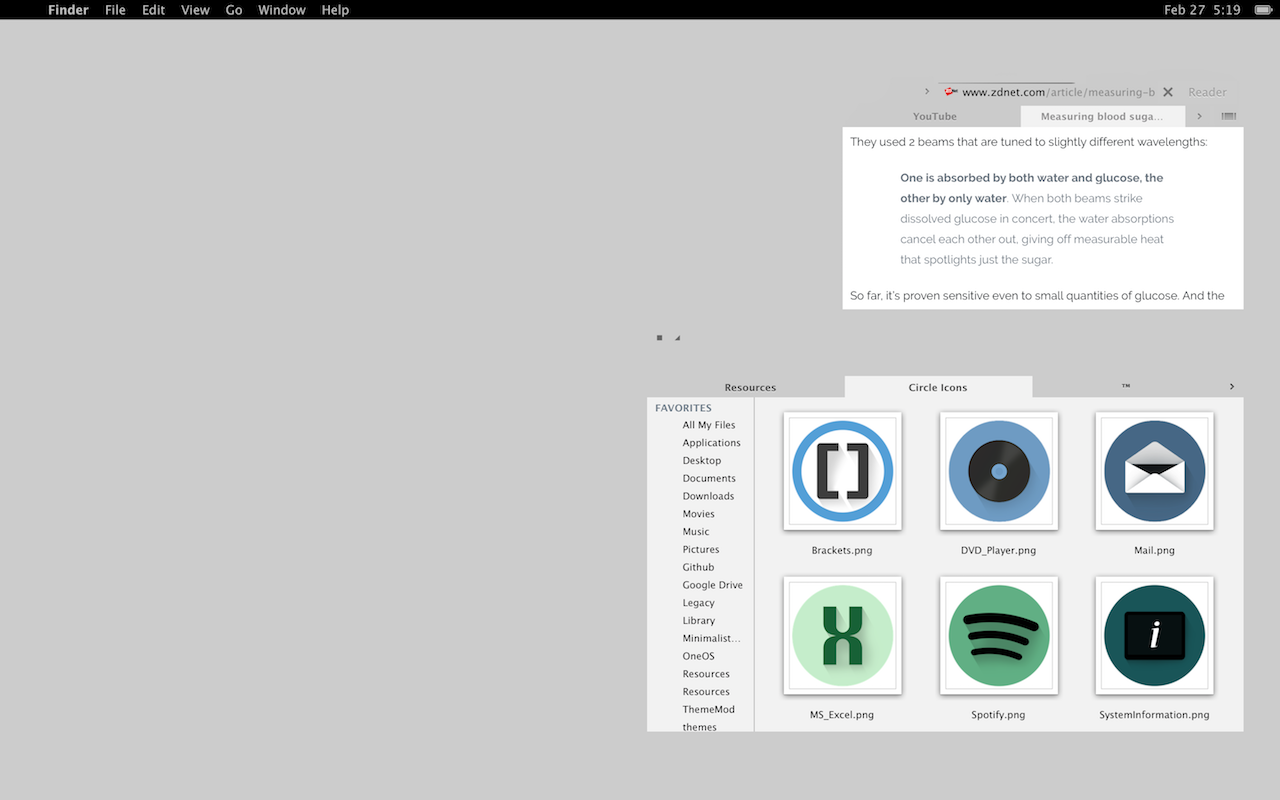This screenshot has height=800, width=1280.
Task: Open the View menu
Action: point(195,10)
